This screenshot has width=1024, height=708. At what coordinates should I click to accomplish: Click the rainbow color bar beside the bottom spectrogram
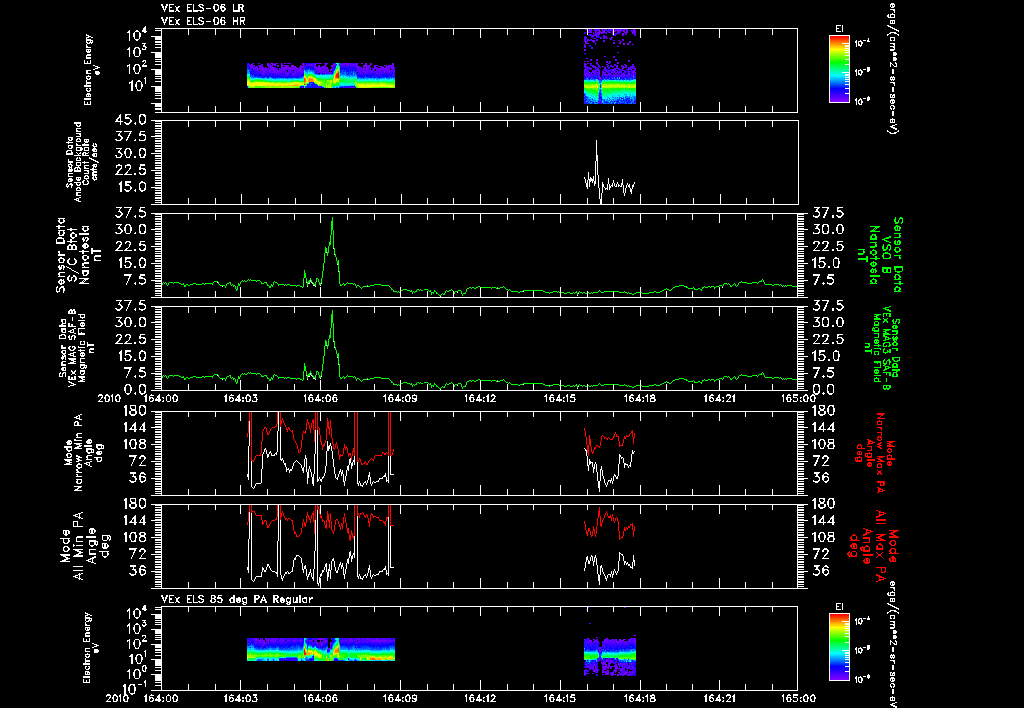point(839,648)
